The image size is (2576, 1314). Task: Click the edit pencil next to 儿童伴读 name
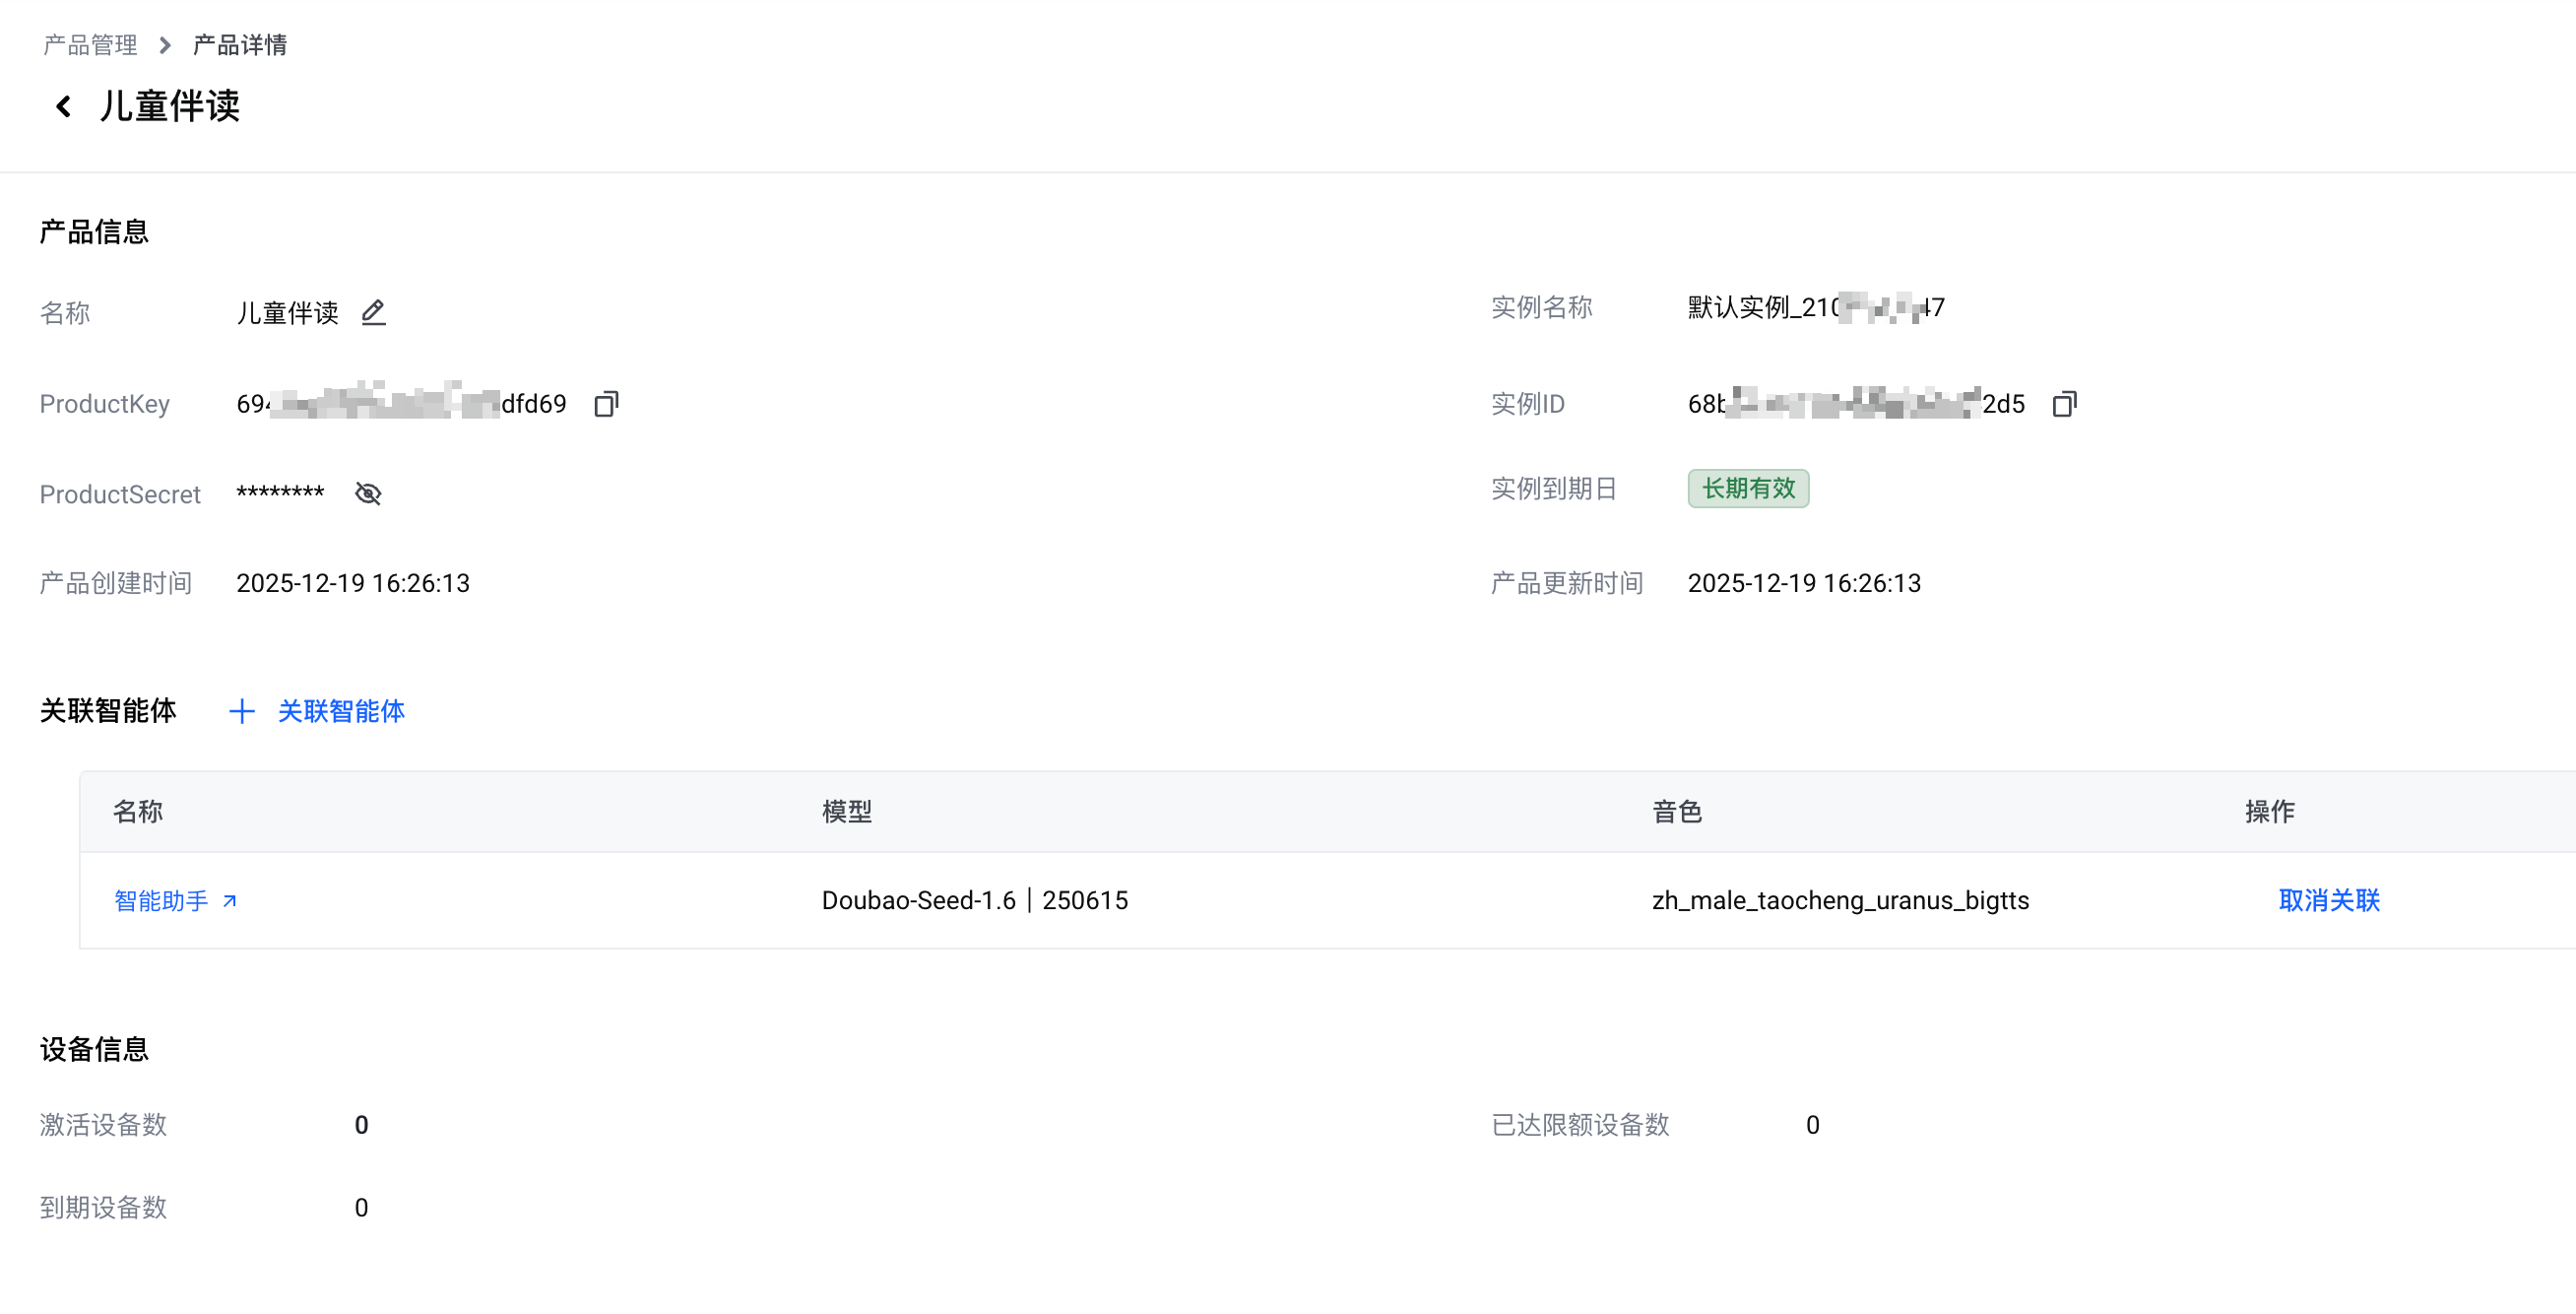pos(373,313)
